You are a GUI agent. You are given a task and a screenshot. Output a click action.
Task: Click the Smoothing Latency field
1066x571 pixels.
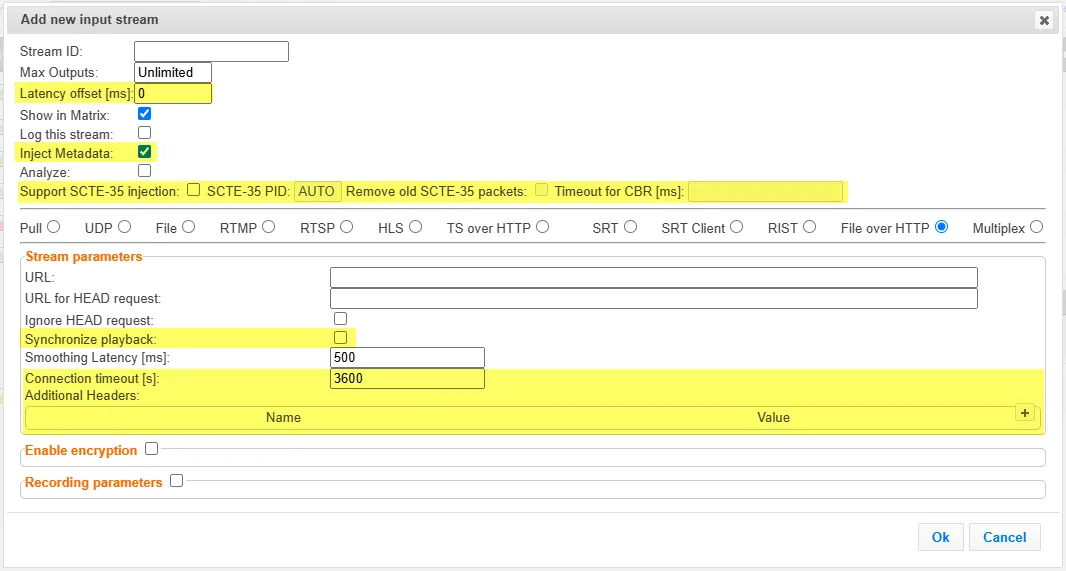coord(407,358)
